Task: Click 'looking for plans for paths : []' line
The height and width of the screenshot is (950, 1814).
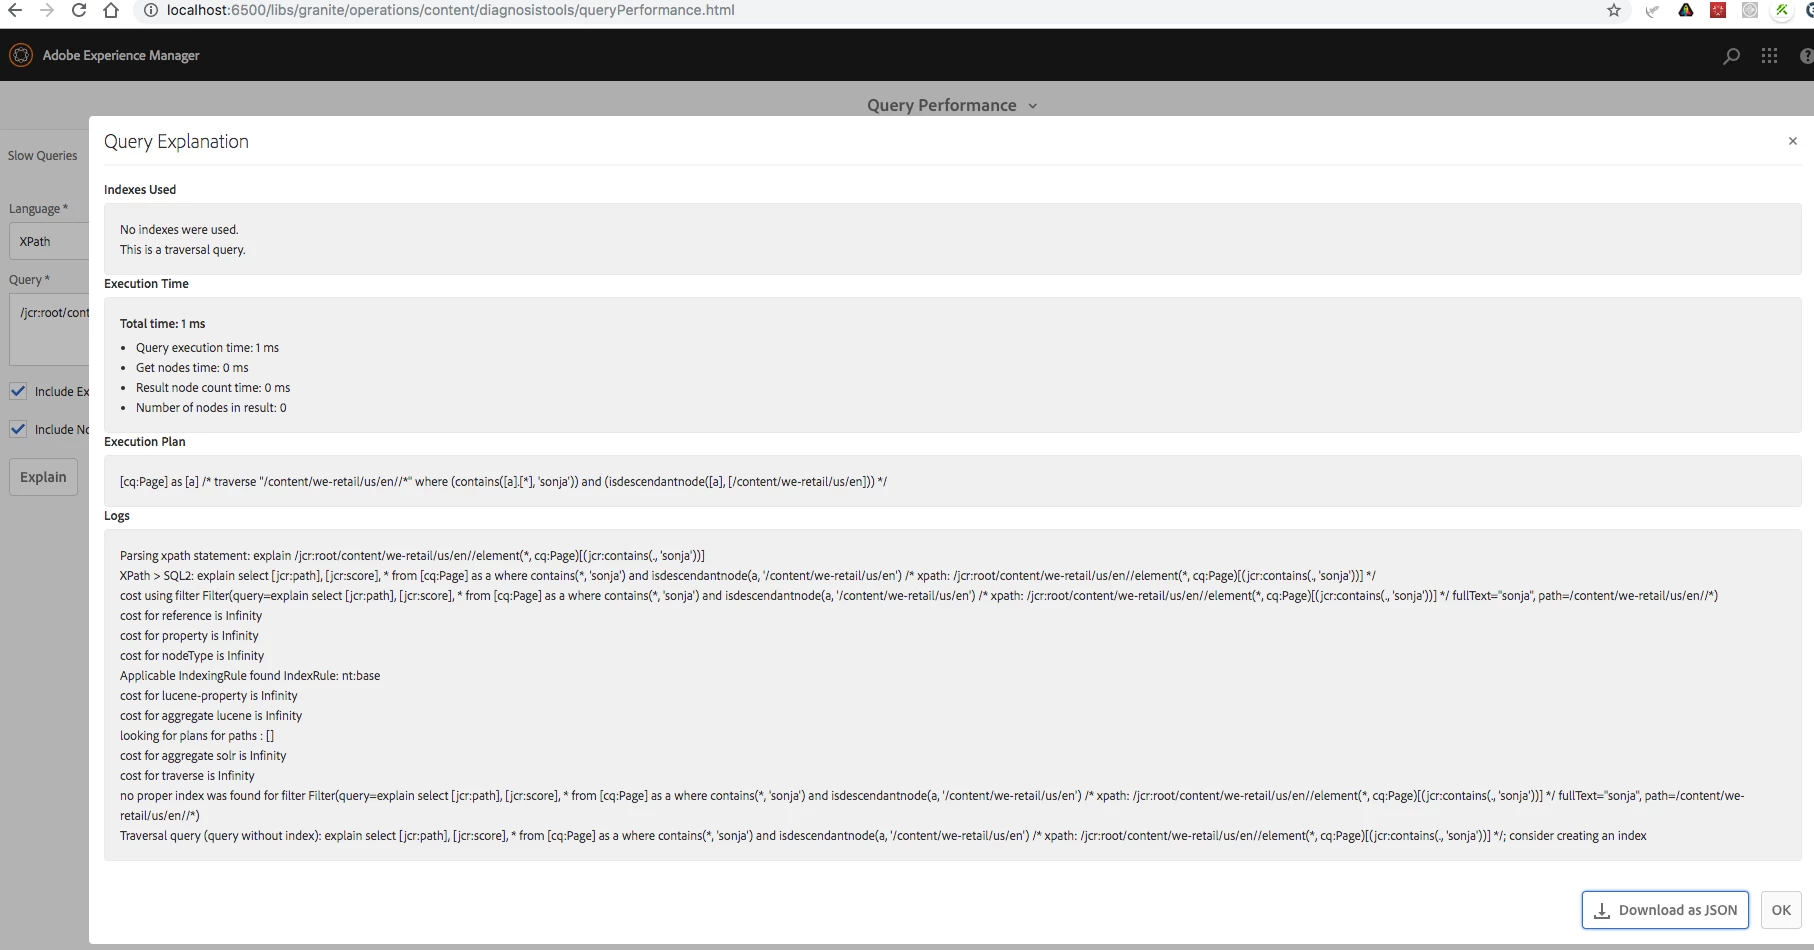Action: (x=197, y=735)
